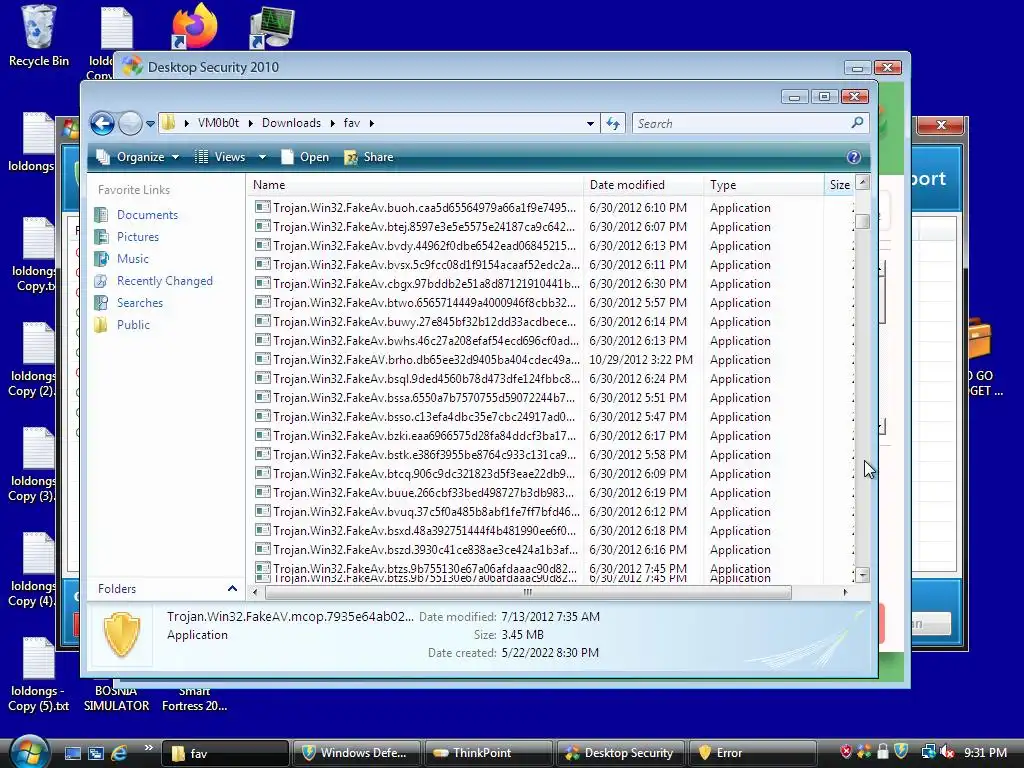Viewport: 1024px width, 768px height.
Task: Open Explorer help question mark icon
Action: (x=854, y=157)
